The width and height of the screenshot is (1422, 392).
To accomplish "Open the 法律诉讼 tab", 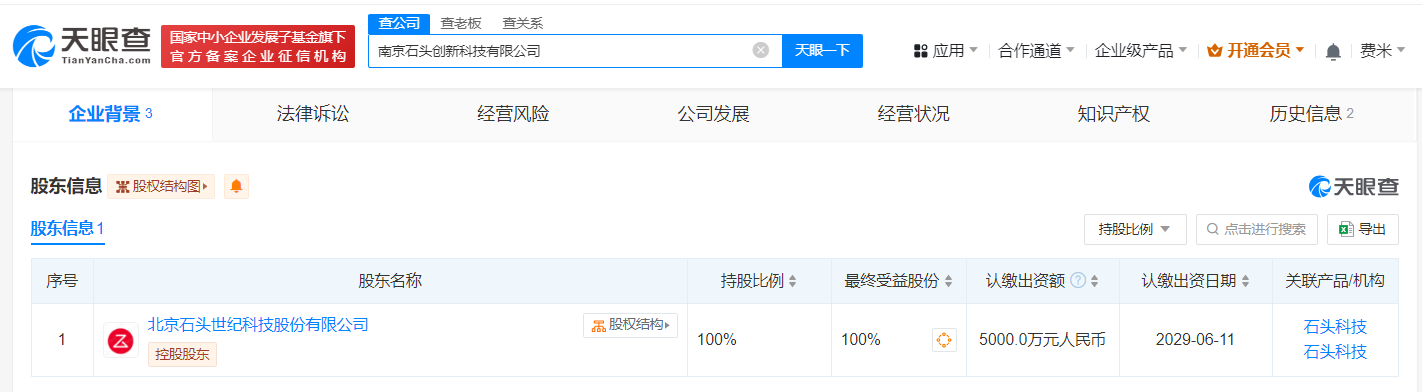I will (313, 114).
